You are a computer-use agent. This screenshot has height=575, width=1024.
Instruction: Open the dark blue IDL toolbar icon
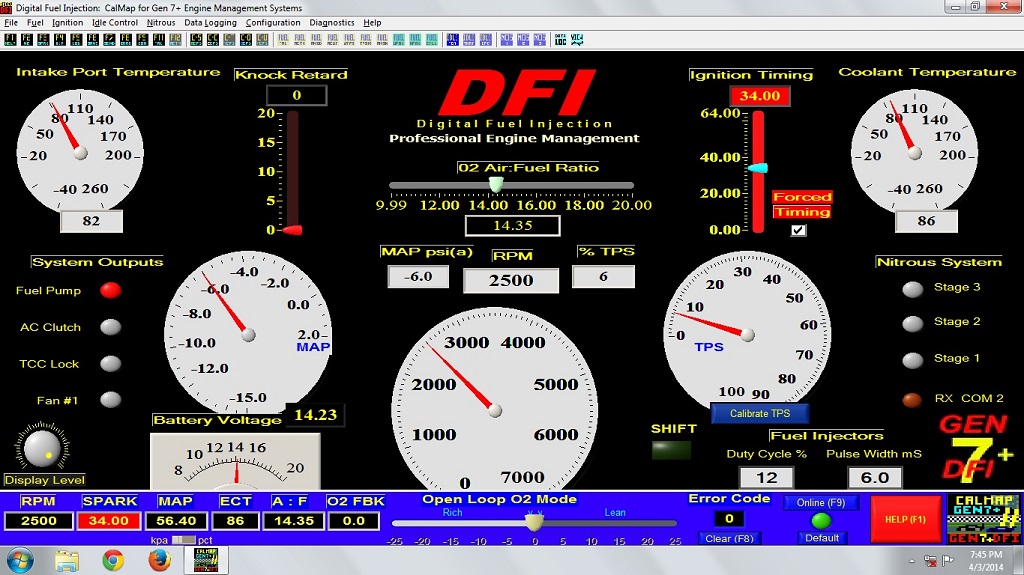click(453, 40)
